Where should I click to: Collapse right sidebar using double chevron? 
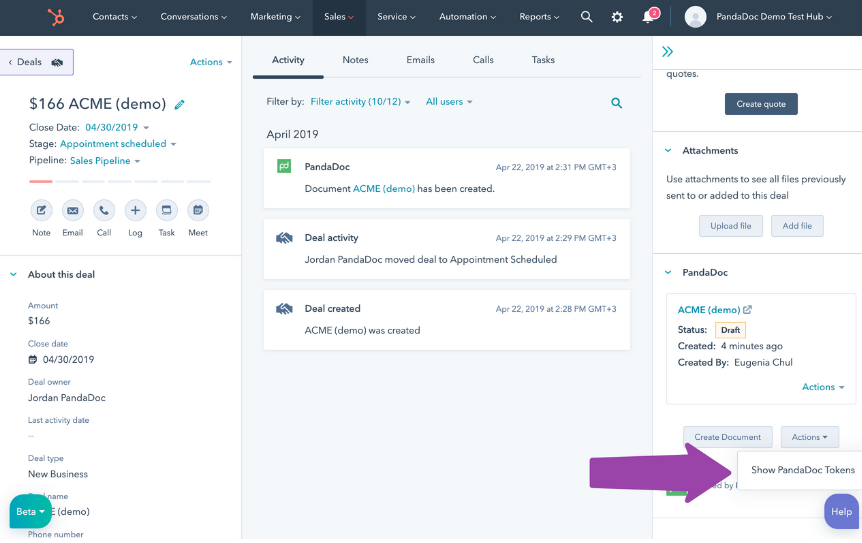(667, 52)
